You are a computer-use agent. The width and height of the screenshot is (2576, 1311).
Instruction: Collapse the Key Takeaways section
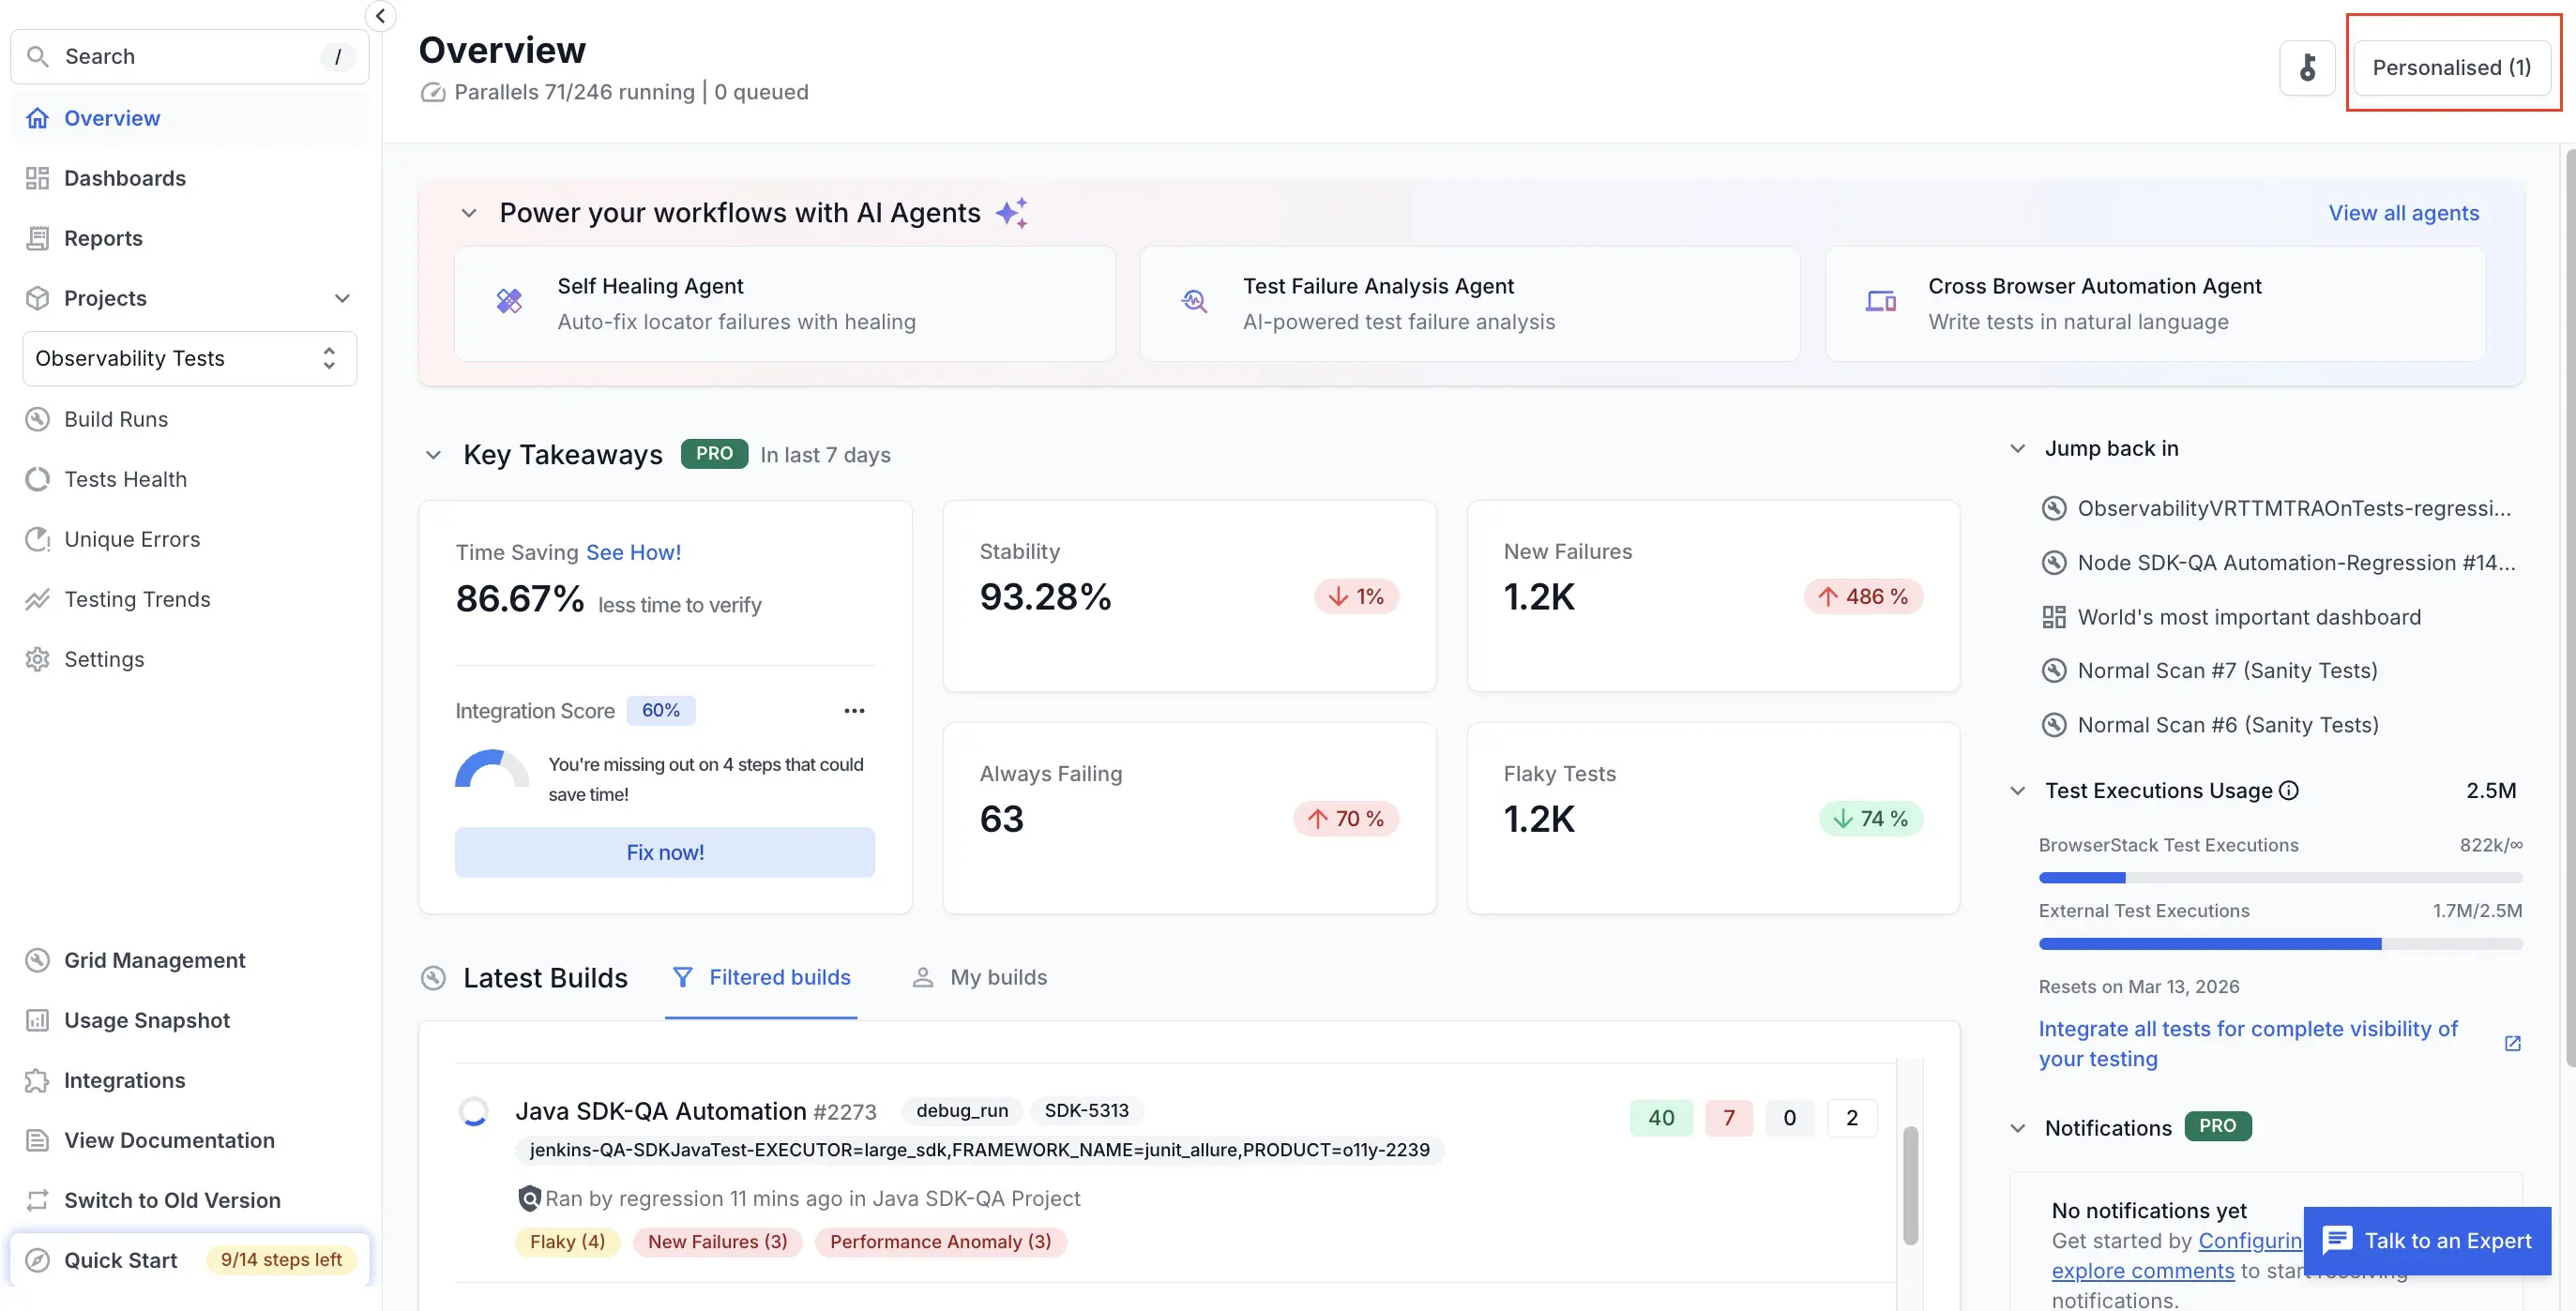tap(433, 455)
